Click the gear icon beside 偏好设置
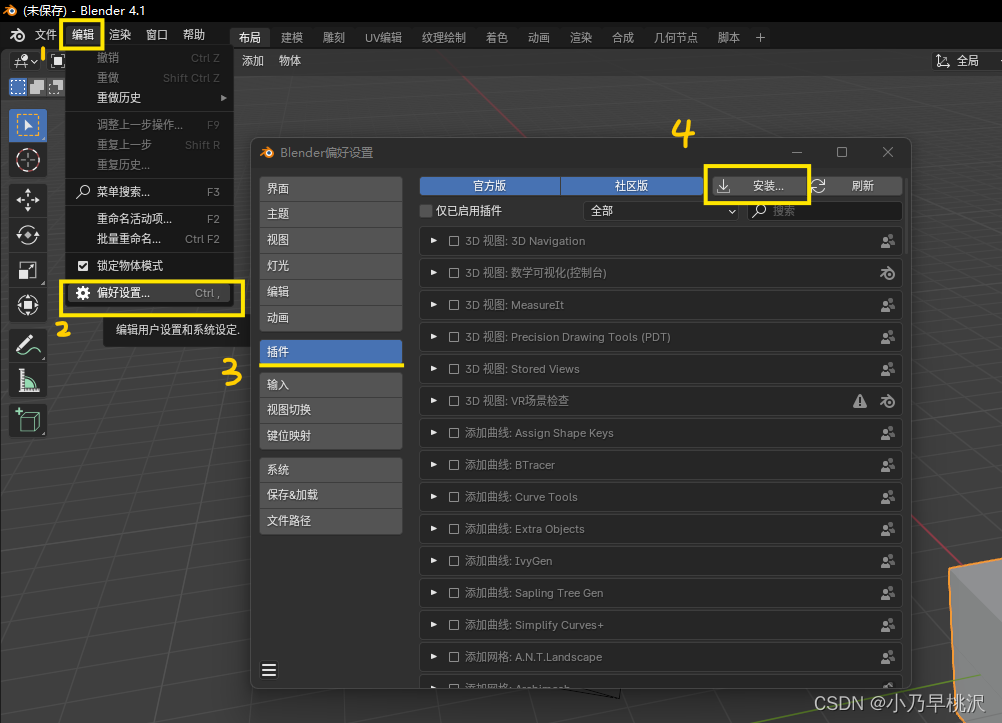The image size is (1002, 723). (x=83, y=293)
